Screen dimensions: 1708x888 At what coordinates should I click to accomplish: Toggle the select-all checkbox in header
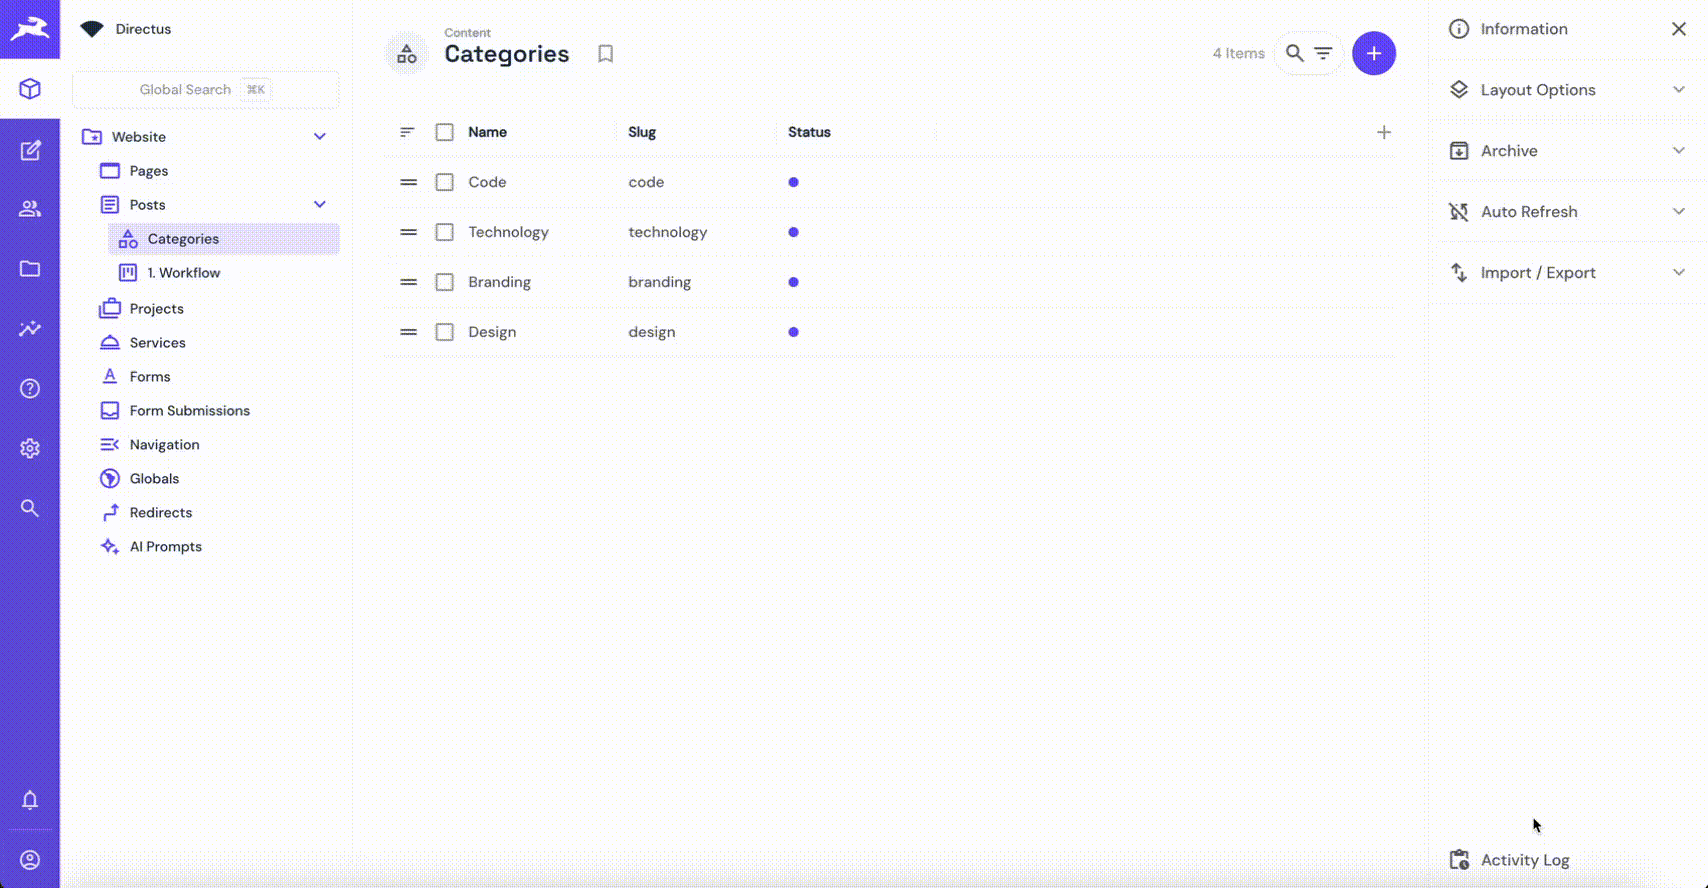pyautogui.click(x=445, y=132)
